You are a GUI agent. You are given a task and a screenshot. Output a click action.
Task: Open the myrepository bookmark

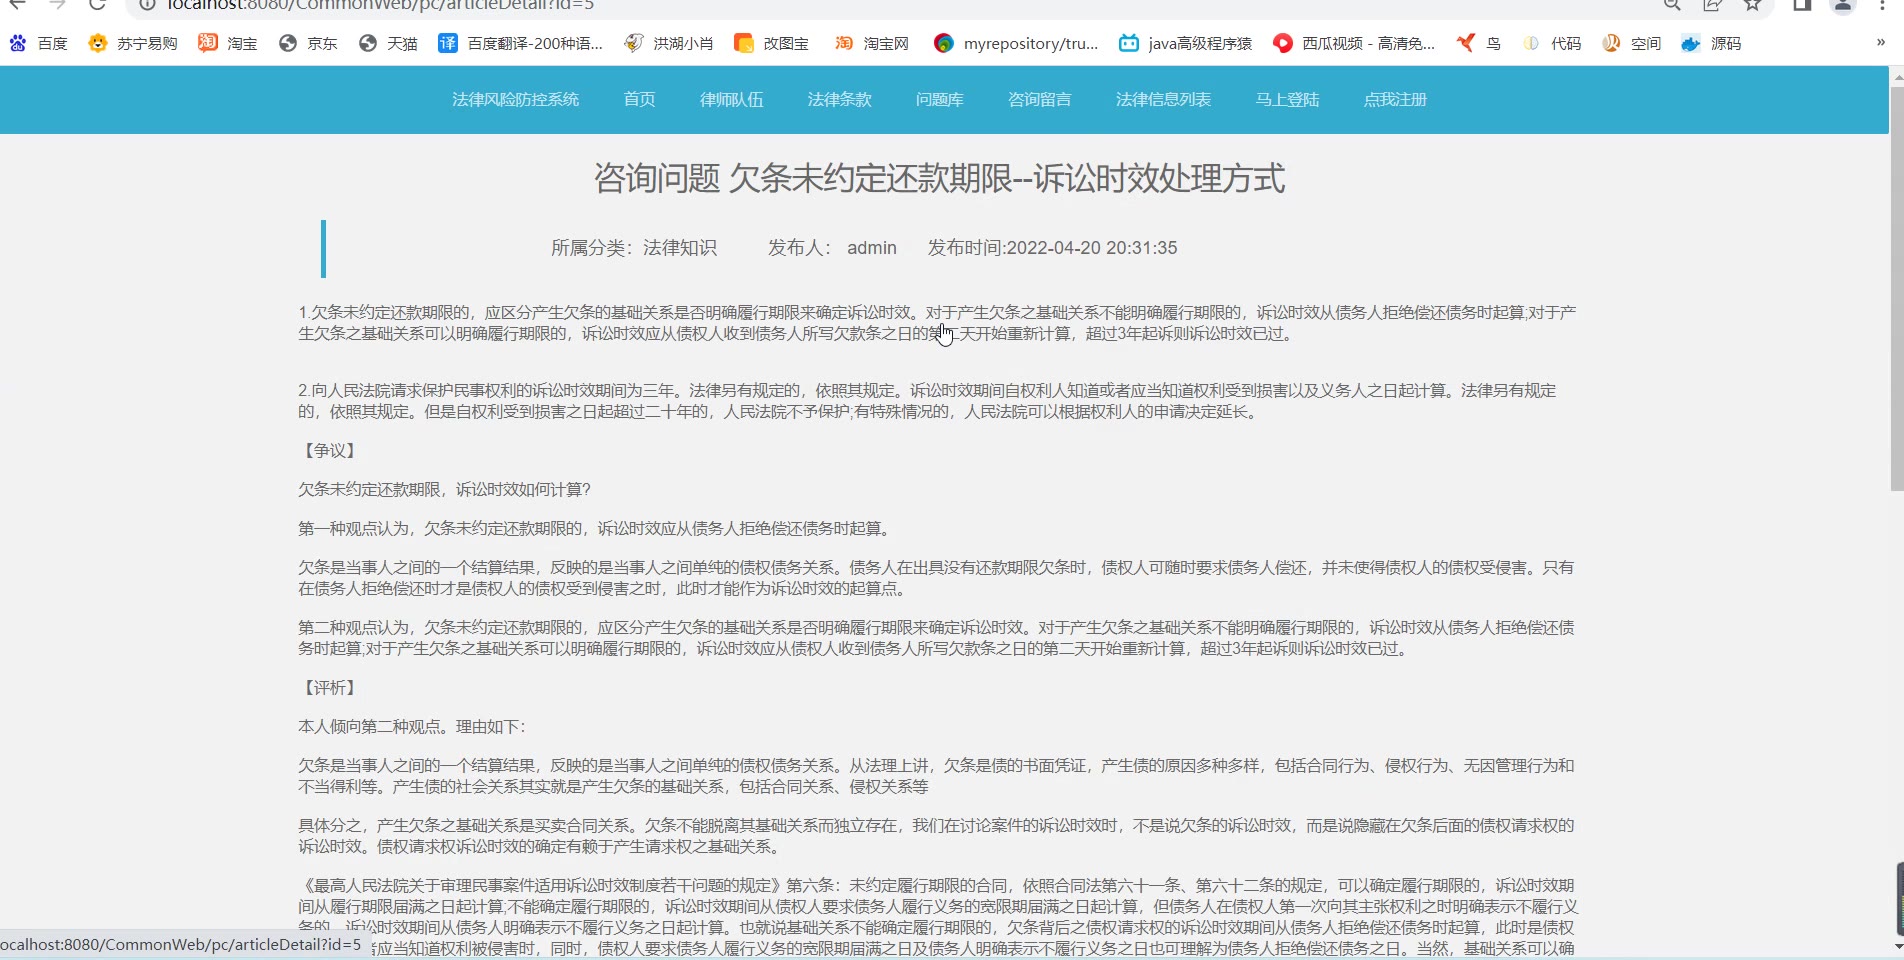click(1016, 43)
